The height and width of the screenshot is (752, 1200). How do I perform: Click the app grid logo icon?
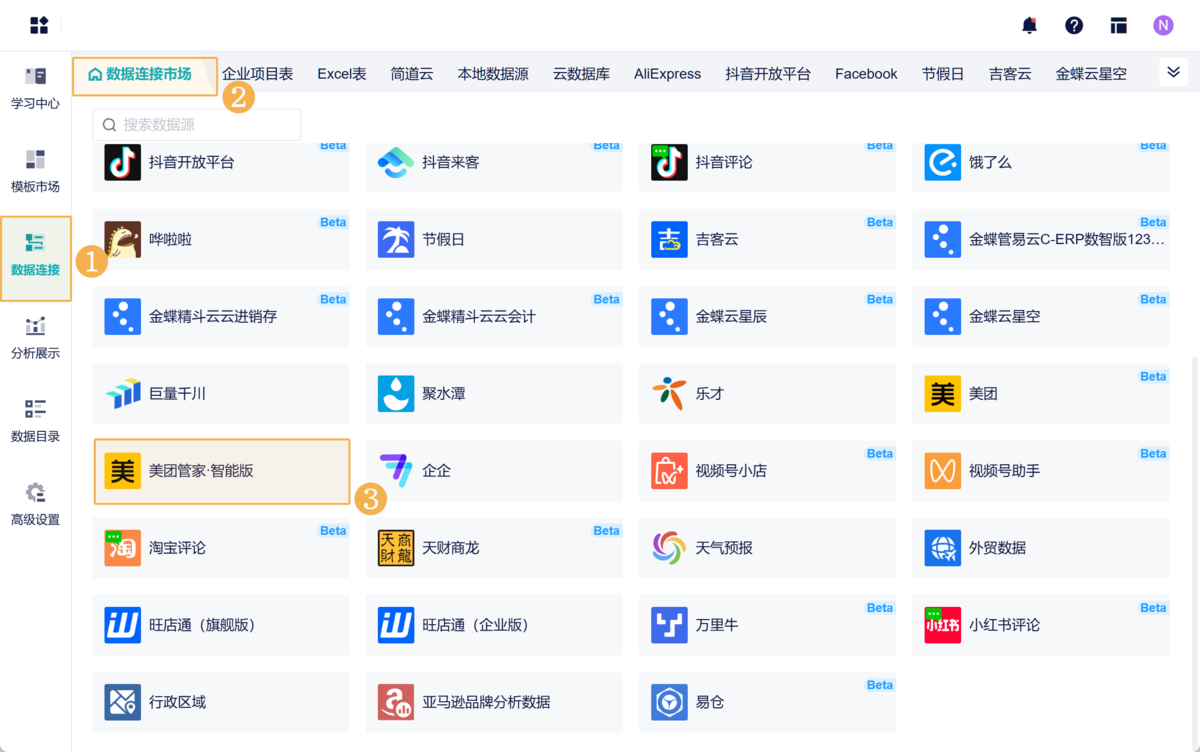[39, 25]
